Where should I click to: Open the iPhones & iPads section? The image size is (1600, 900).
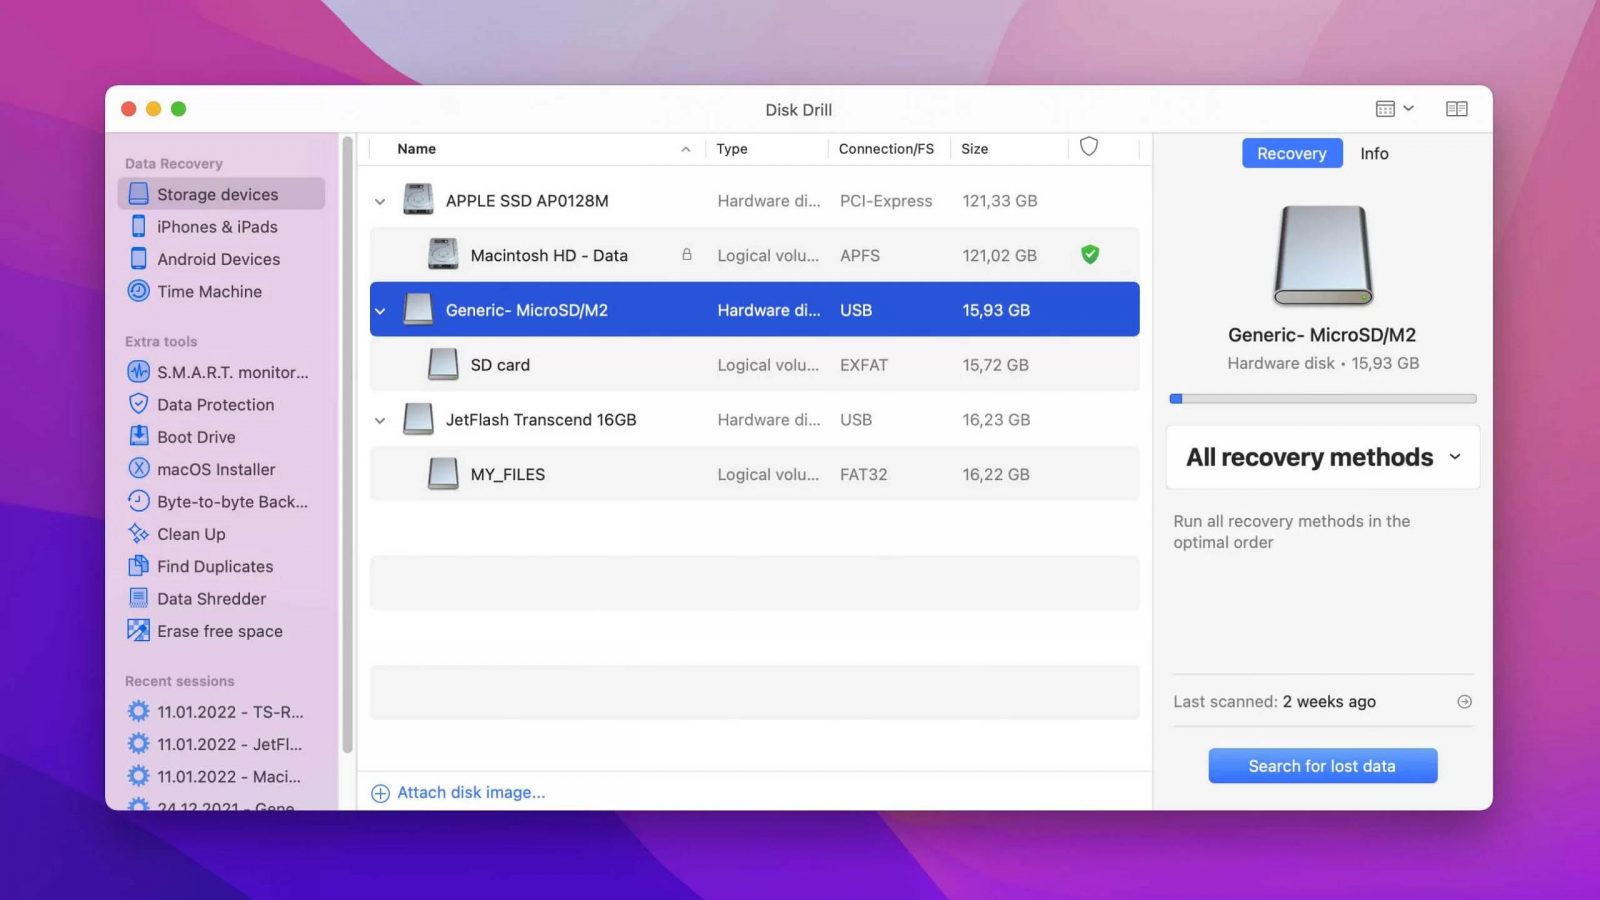click(x=216, y=226)
